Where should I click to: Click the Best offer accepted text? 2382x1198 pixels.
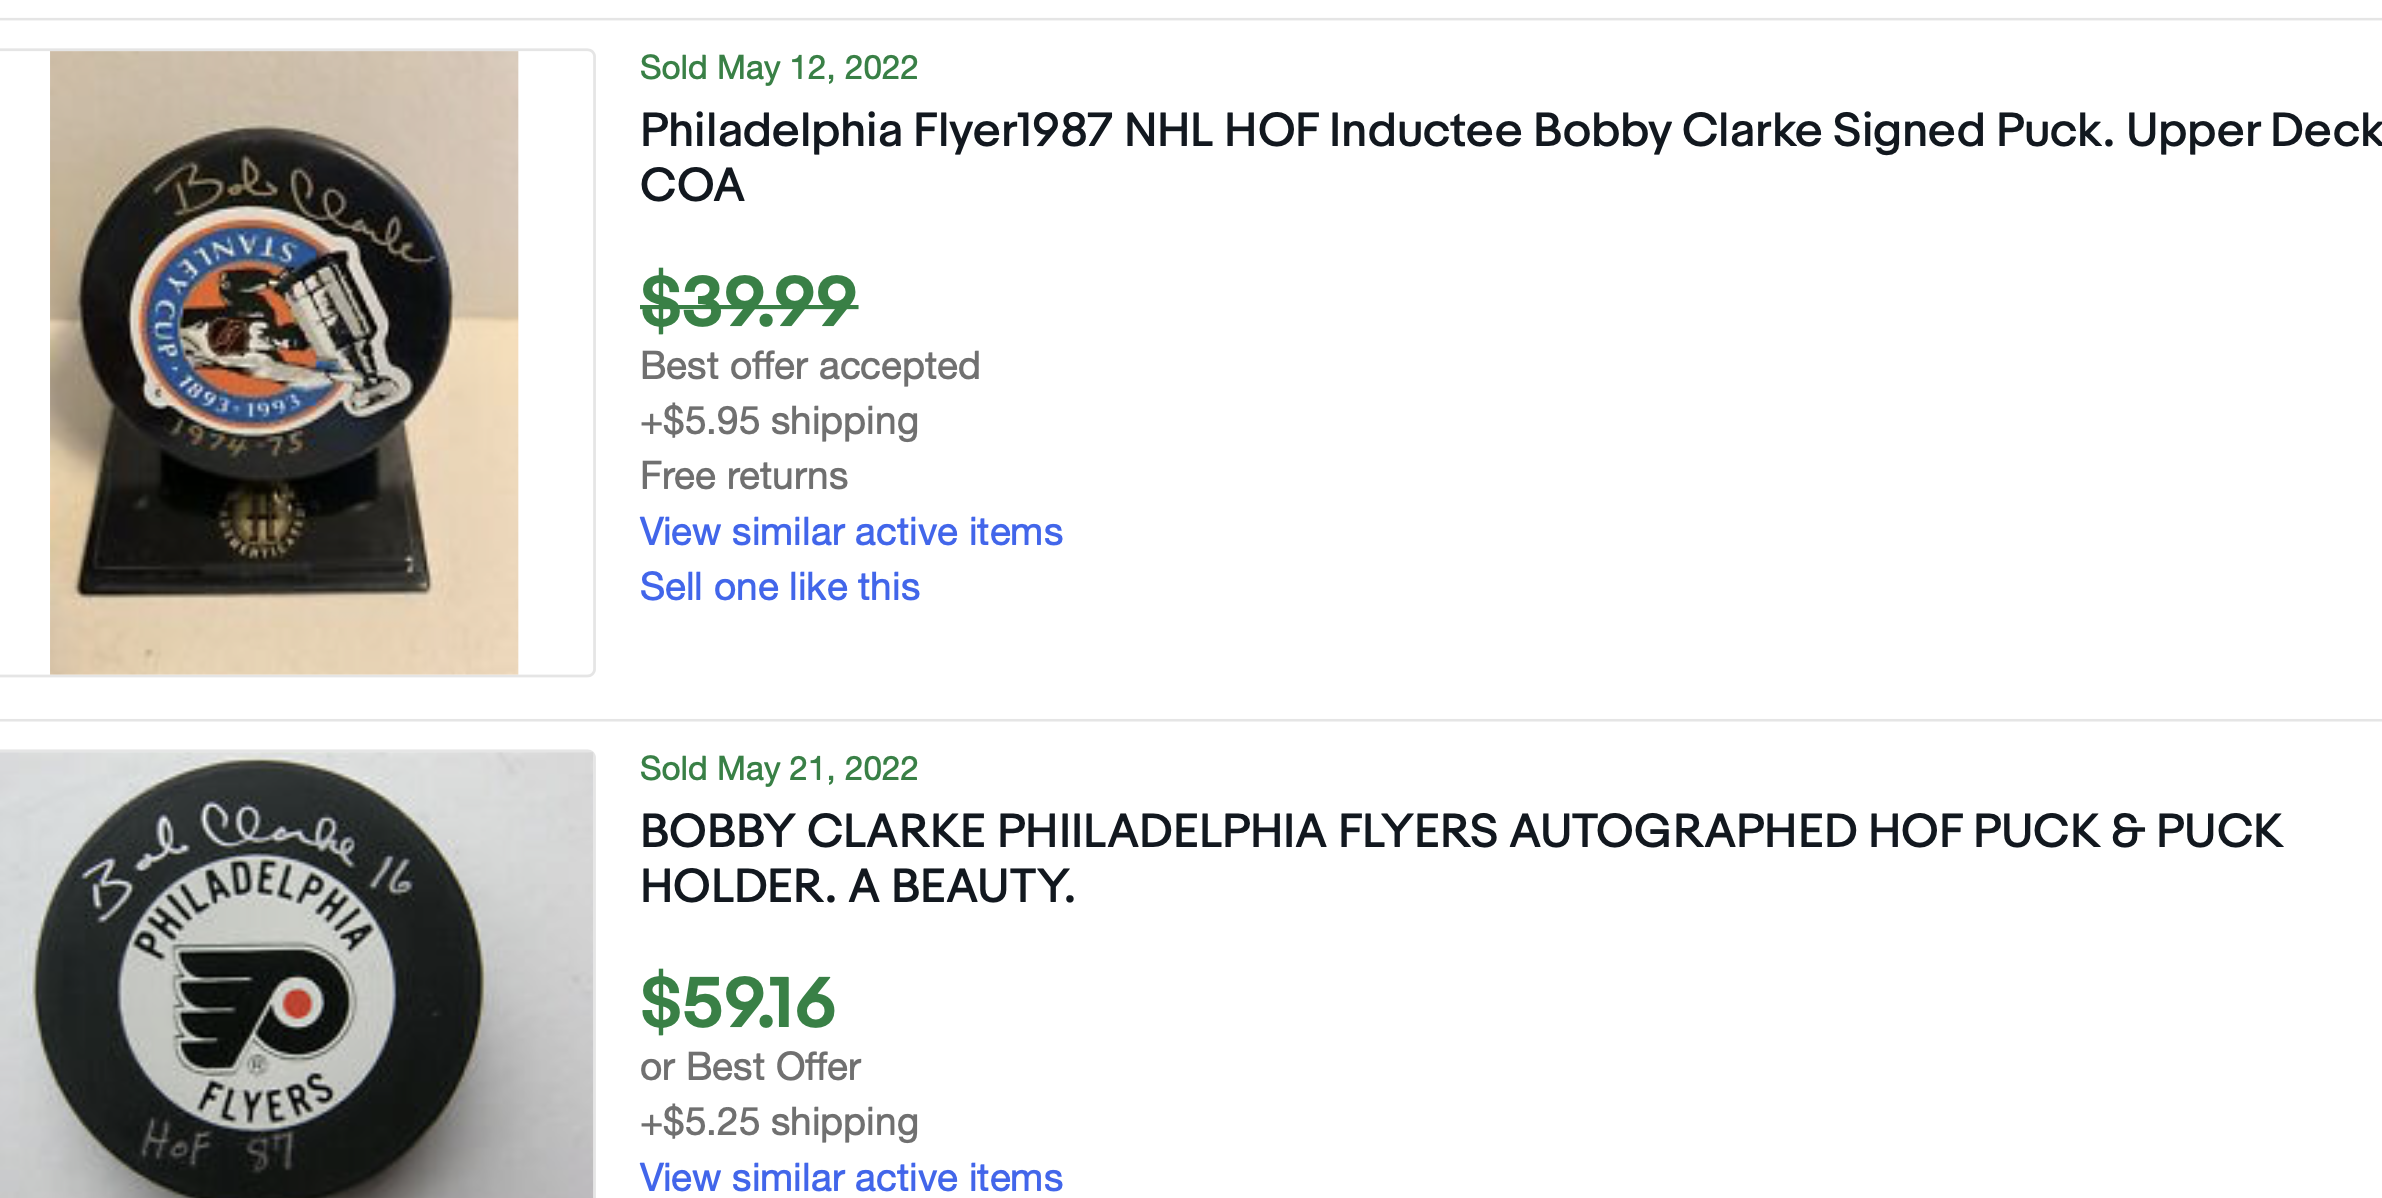810,366
